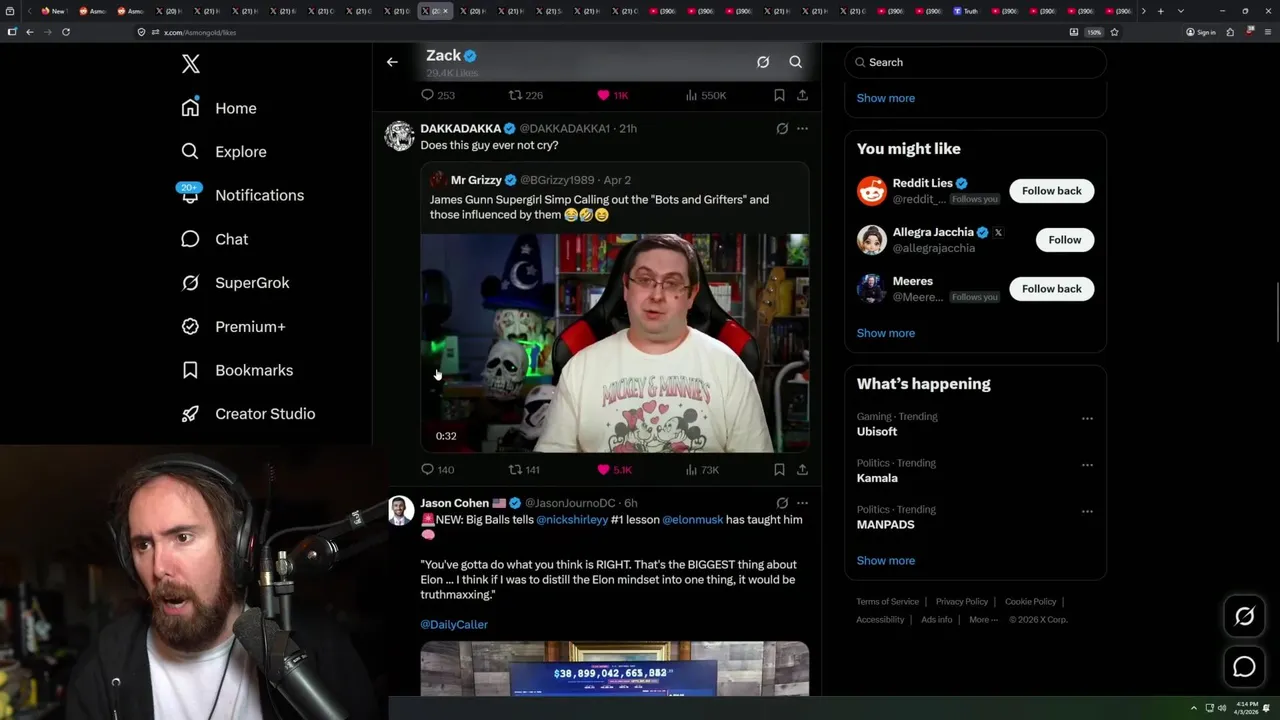
Task: Open floating Grok button
Action: pyautogui.click(x=1244, y=617)
